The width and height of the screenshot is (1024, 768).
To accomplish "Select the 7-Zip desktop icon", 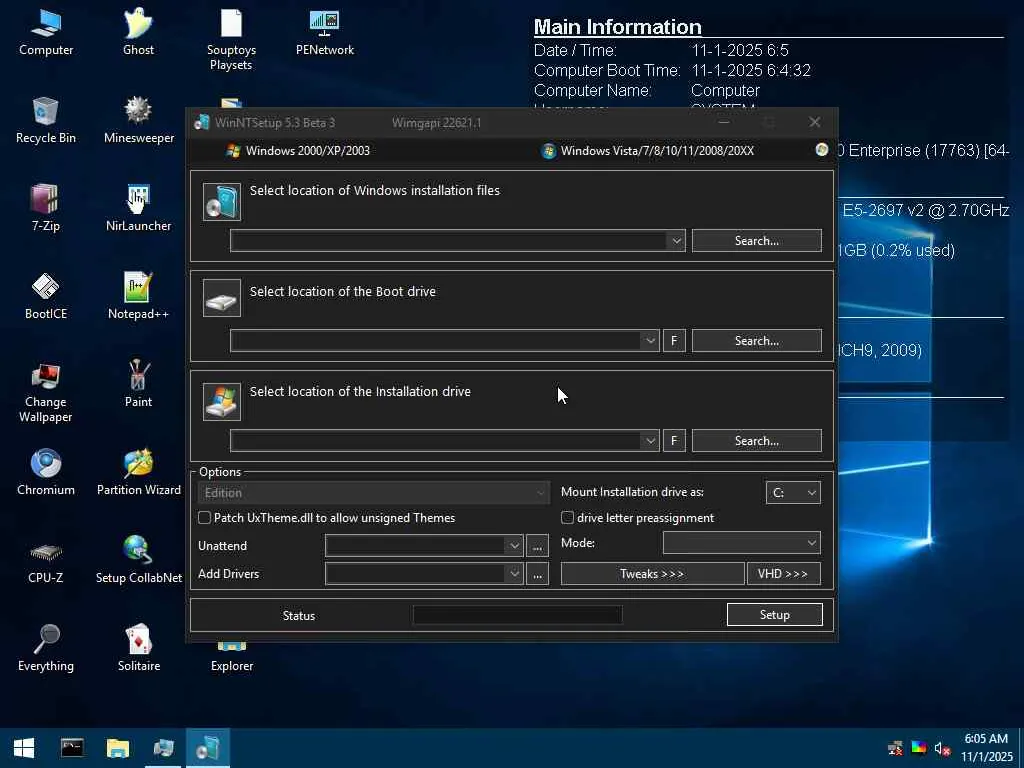I will pyautogui.click(x=46, y=209).
